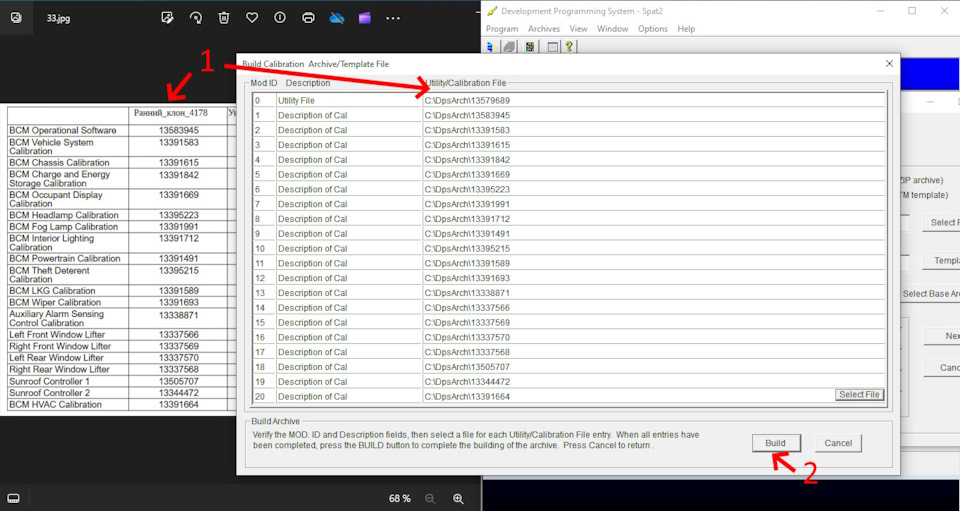Open the Archives menu
Viewport: 960px width, 511px height.
point(544,29)
